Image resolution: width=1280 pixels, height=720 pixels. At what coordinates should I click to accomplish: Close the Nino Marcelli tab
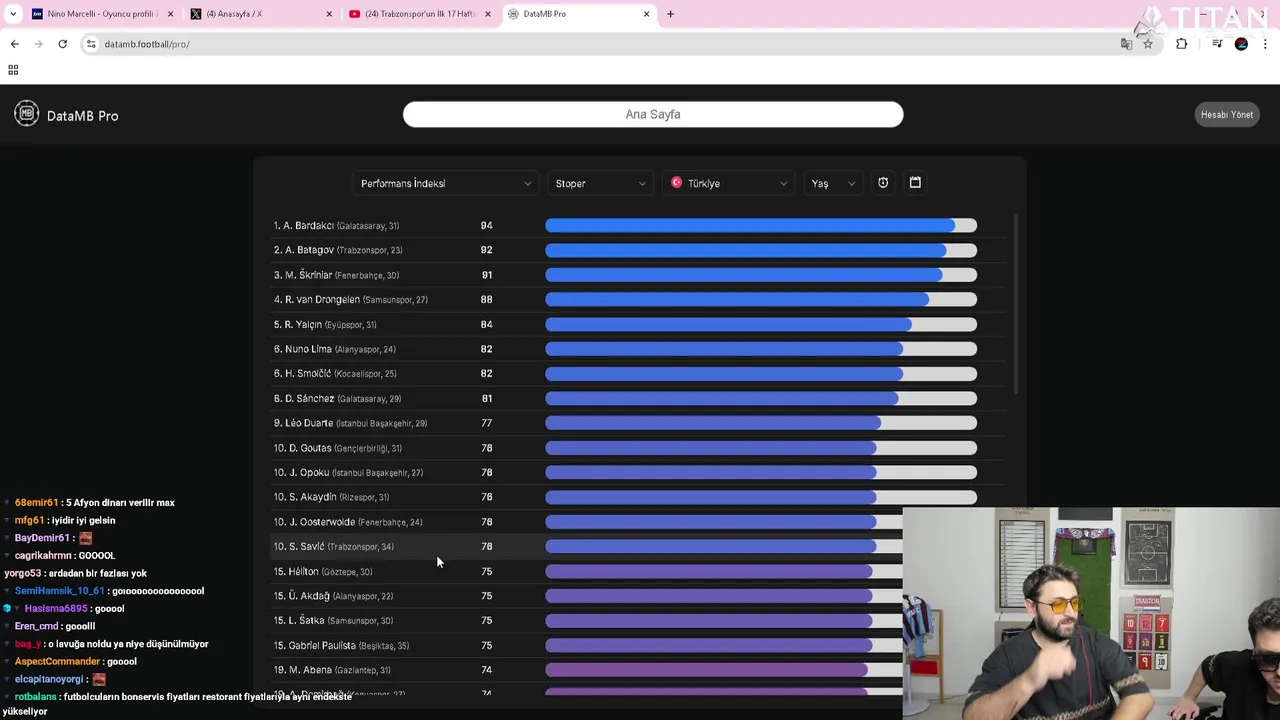(170, 14)
